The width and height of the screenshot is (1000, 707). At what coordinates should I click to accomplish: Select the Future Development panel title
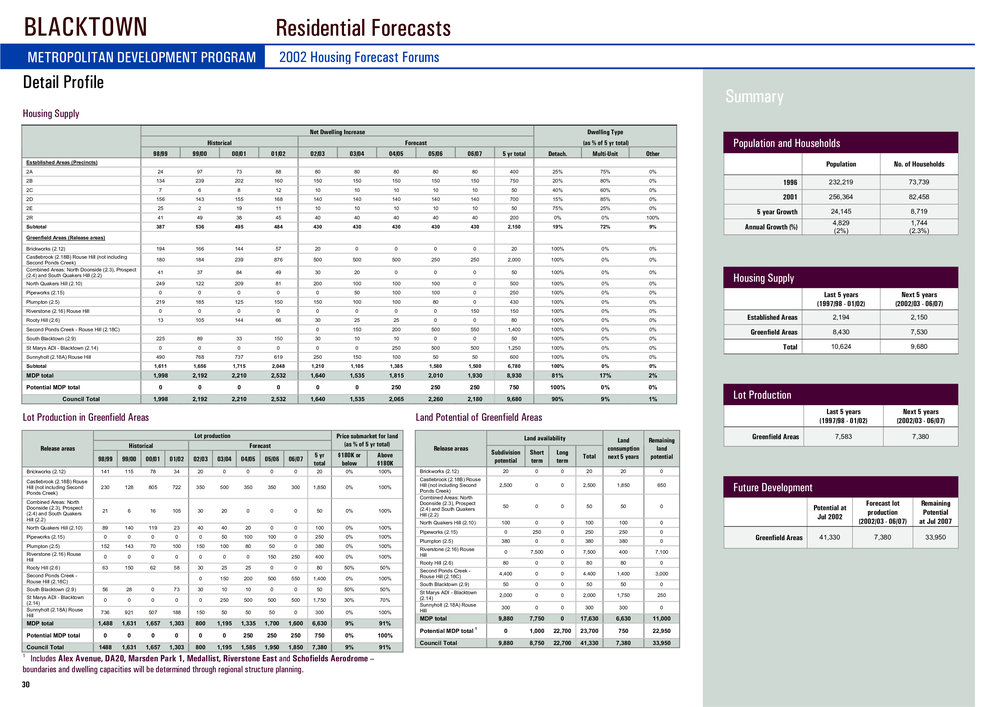(x=772, y=488)
